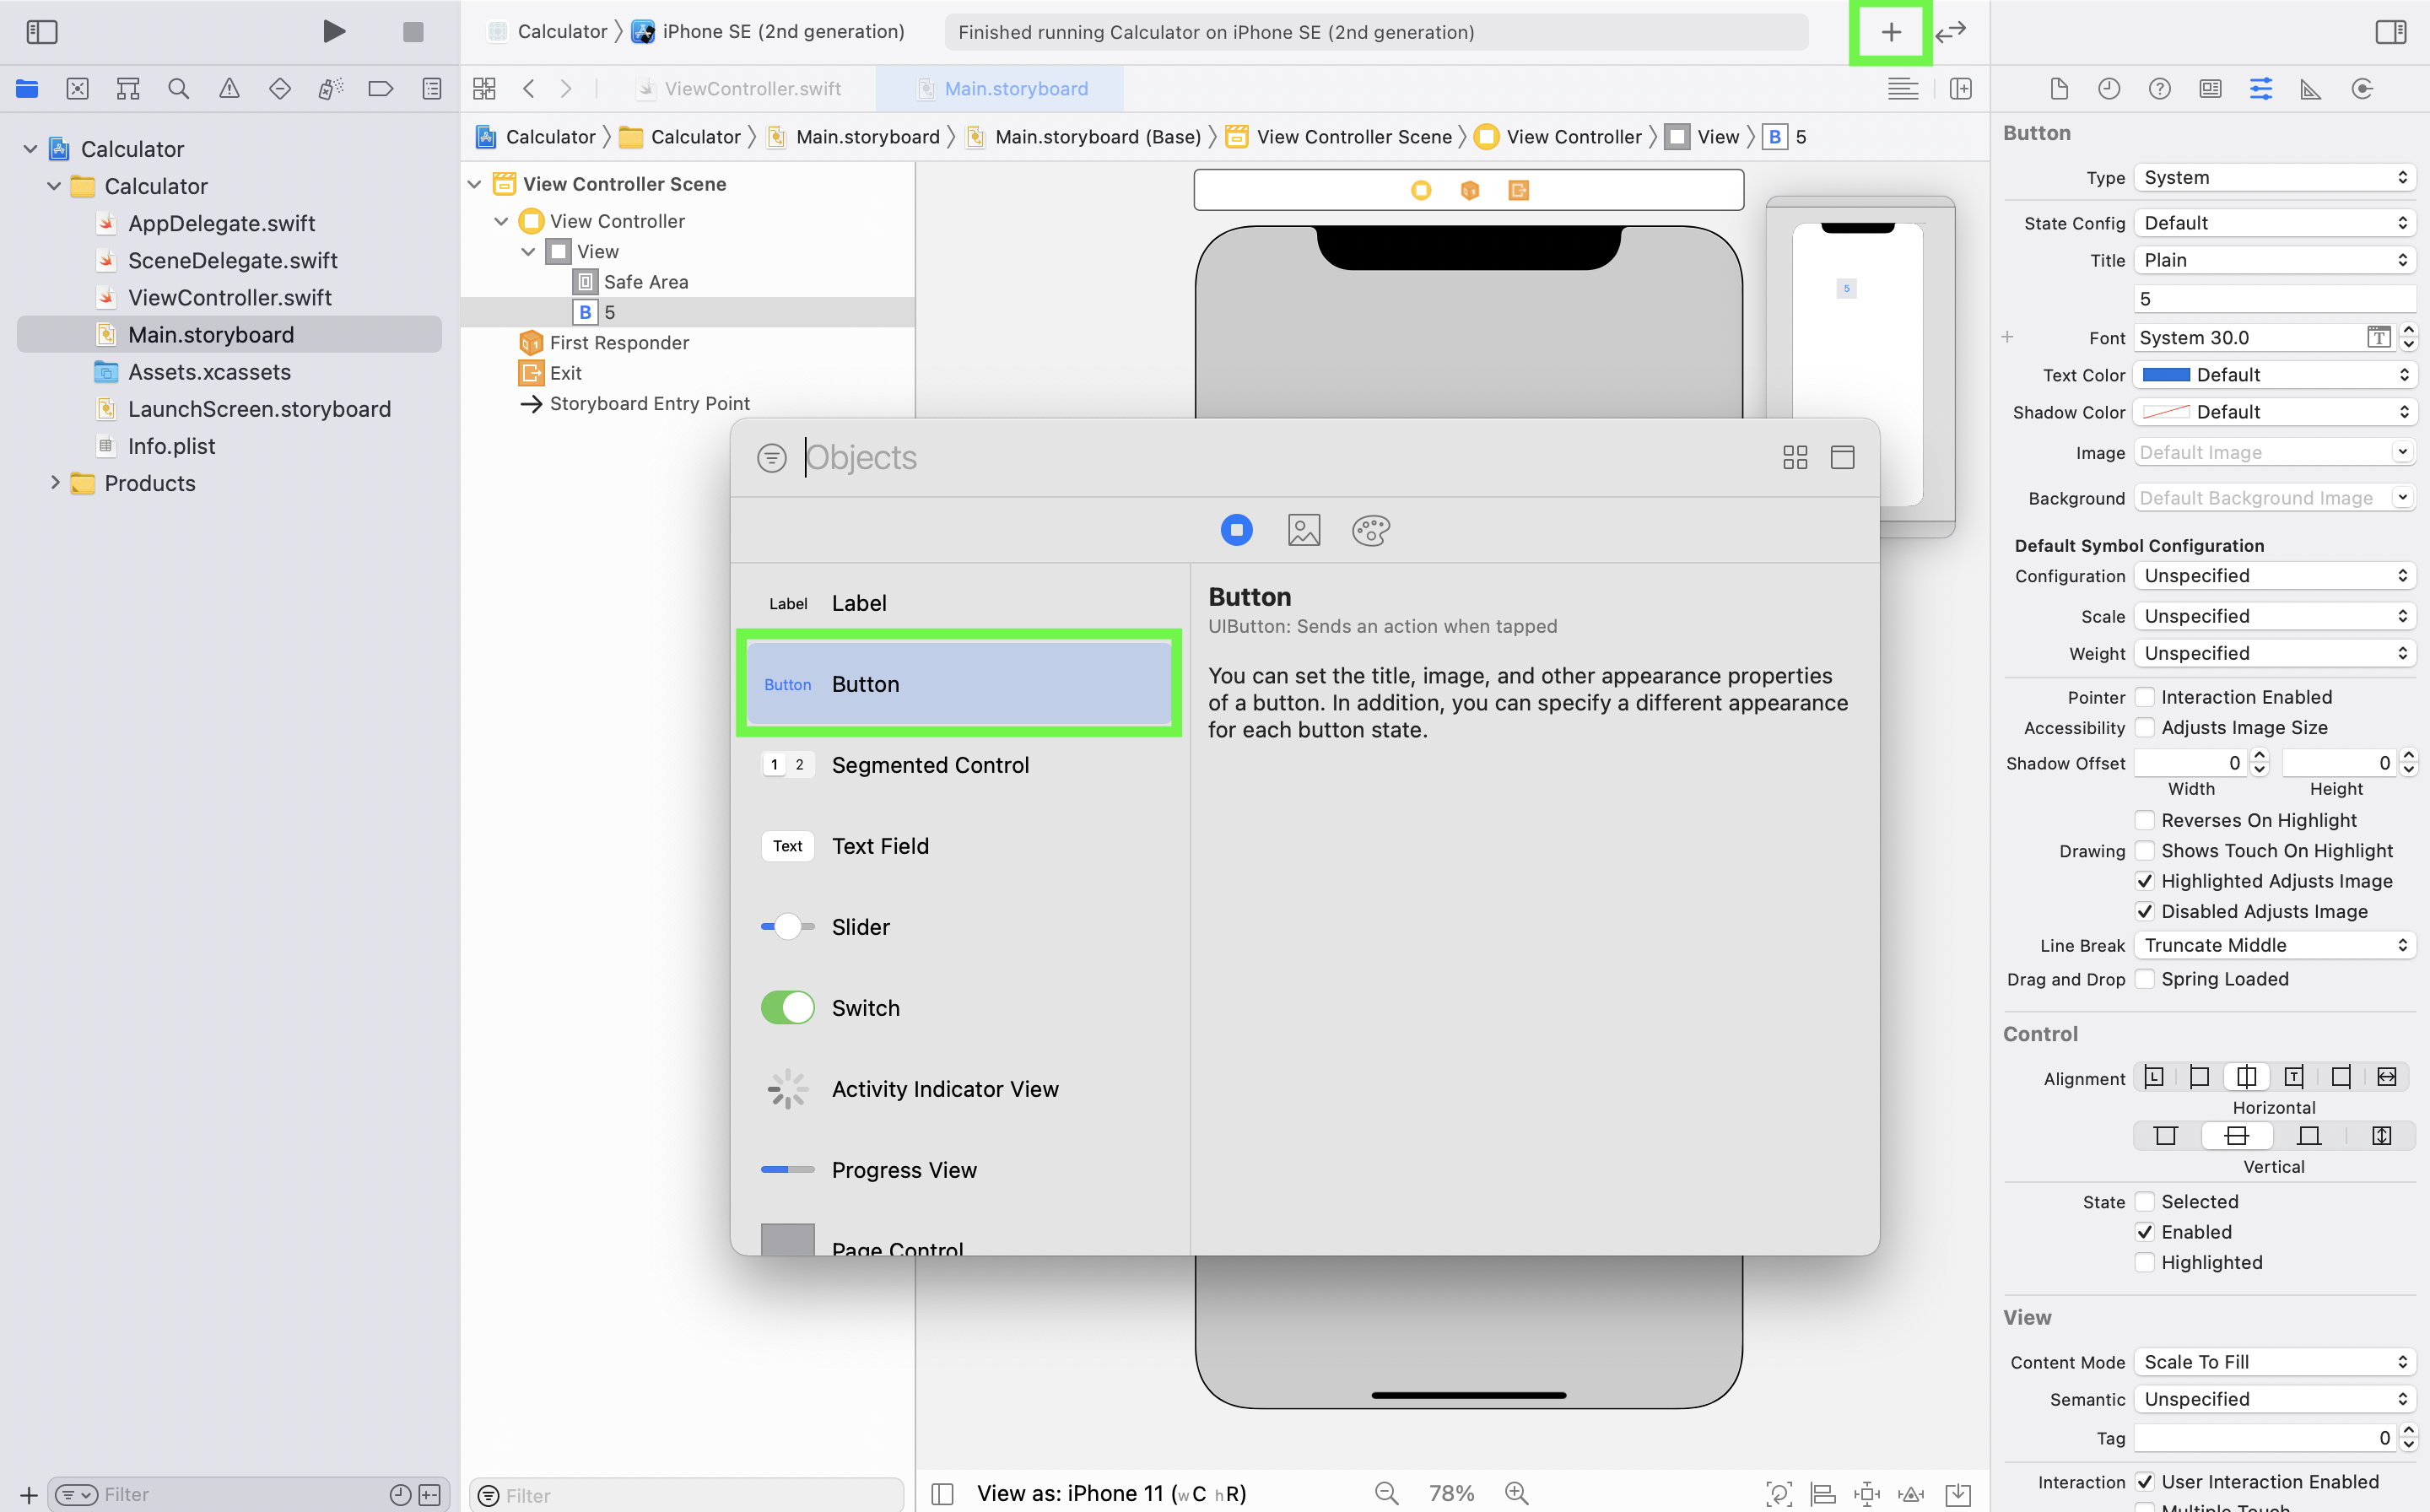The height and width of the screenshot is (1512, 2430).
Task: Expand the Products folder
Action: click(x=55, y=483)
